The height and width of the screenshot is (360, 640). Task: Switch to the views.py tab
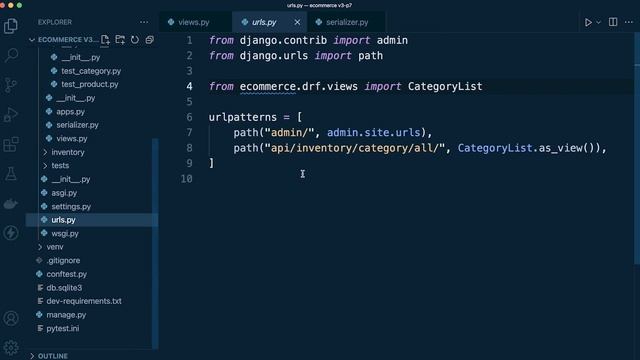click(194, 22)
